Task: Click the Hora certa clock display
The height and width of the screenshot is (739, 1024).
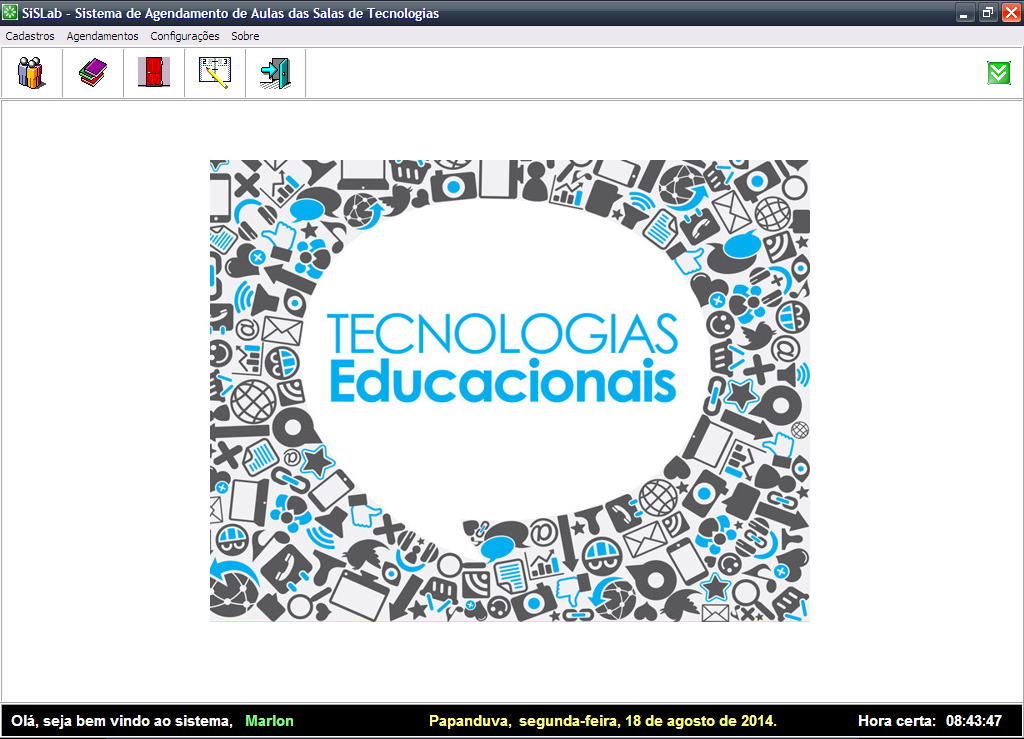Action: pyautogui.click(x=929, y=720)
